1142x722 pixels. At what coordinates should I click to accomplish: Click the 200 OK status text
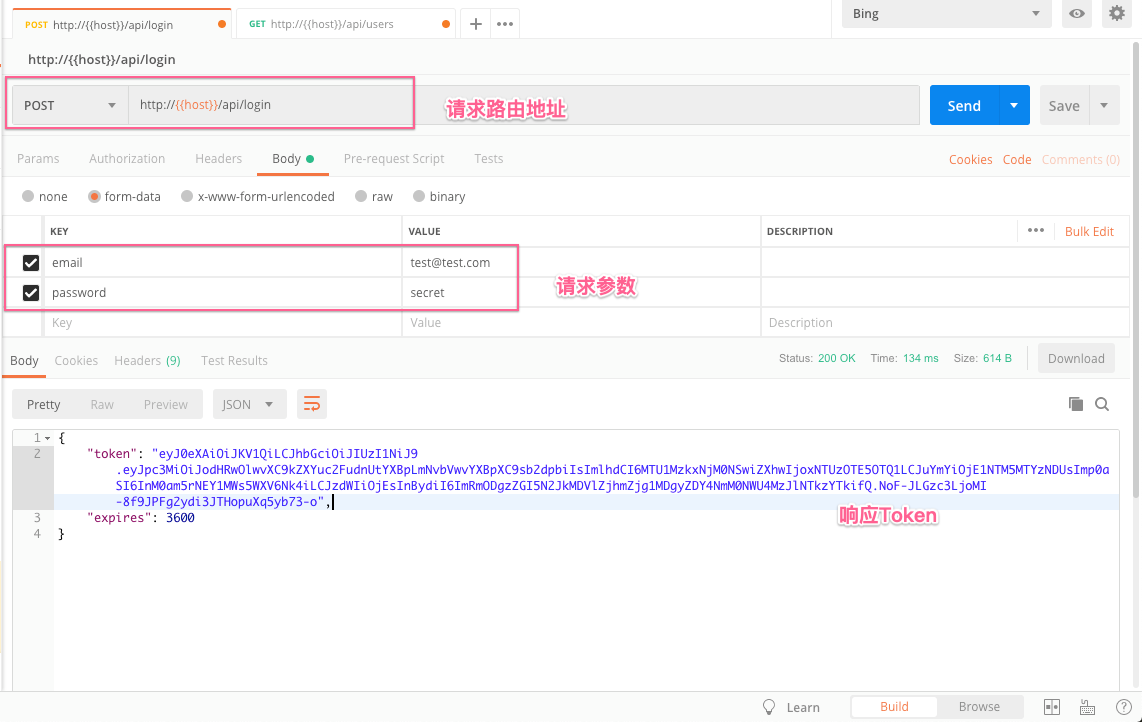pos(836,358)
